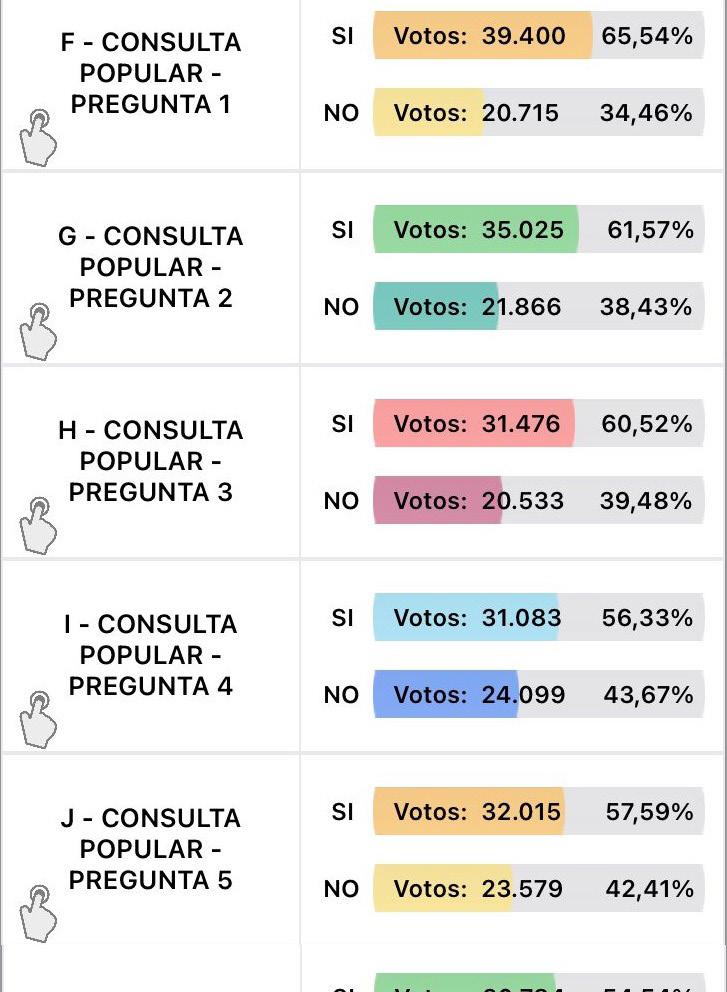727x992 pixels.
Task: Tap the hand pointer icon in Pregunta 5
Action: tap(38, 913)
